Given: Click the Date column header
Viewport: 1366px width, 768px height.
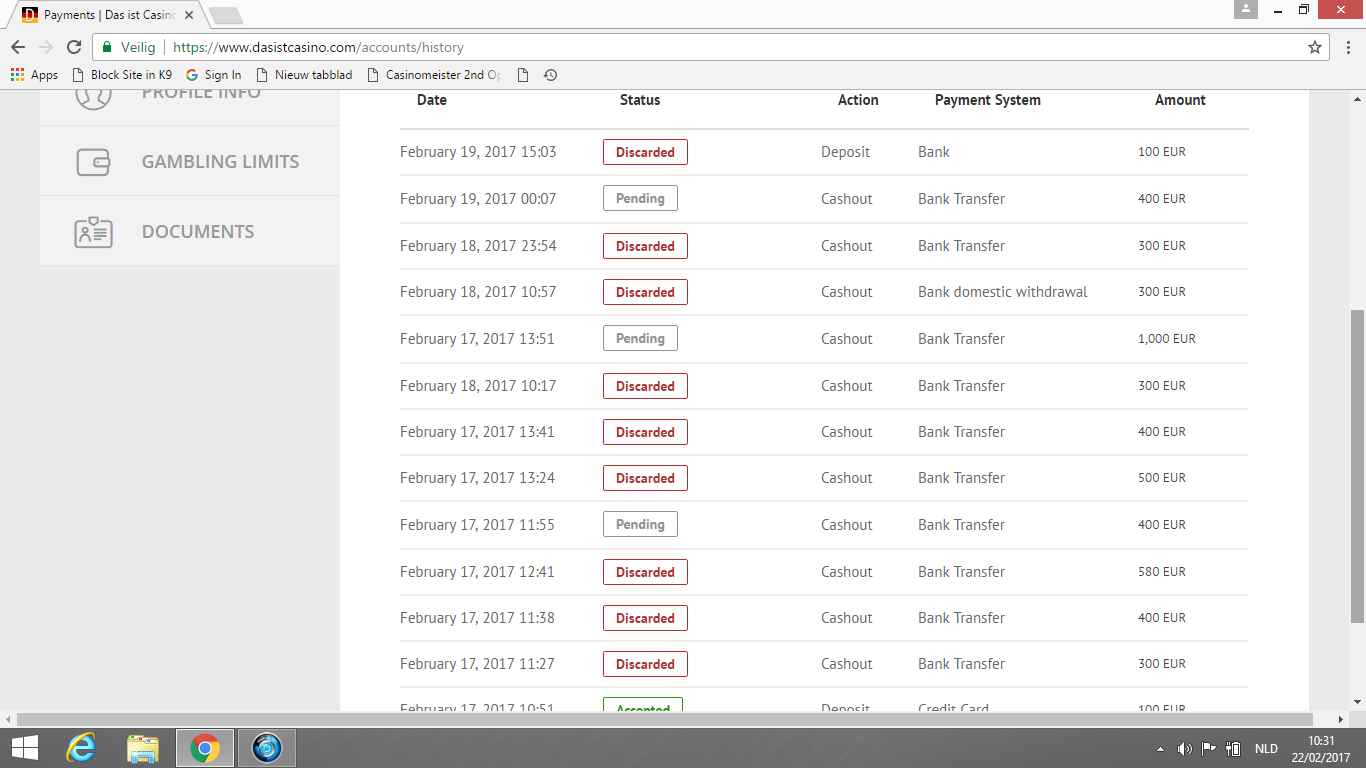Looking at the screenshot, I should [432, 100].
